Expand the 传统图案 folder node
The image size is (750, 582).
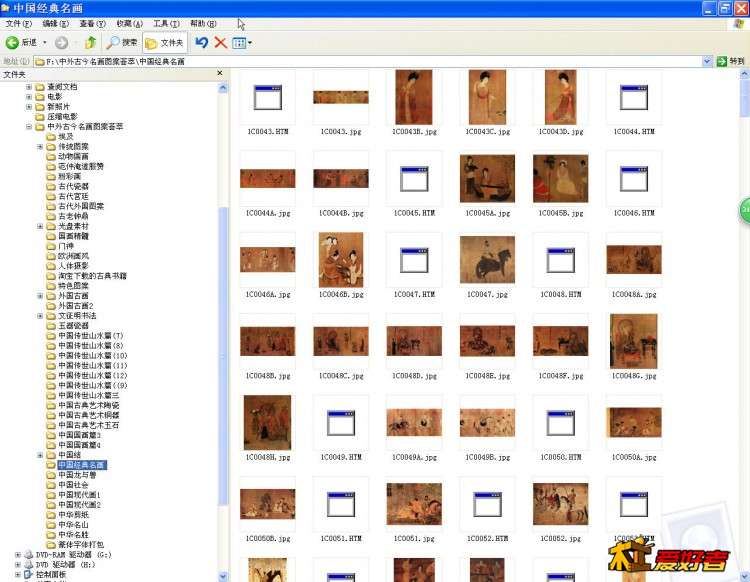[40, 146]
